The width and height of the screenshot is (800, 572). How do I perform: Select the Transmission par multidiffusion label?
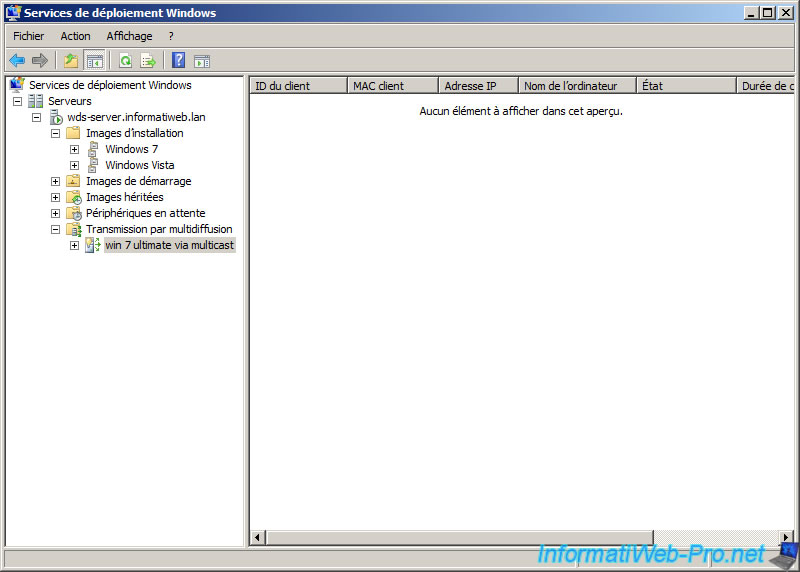coord(159,229)
